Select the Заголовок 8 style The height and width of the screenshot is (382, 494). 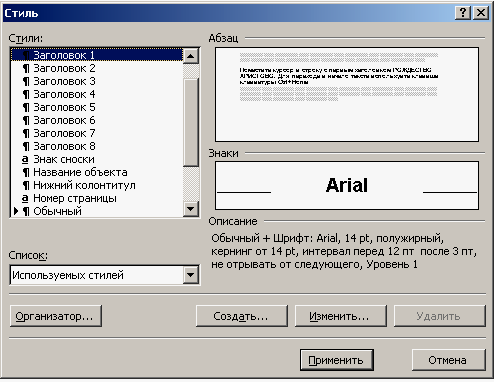pyautogui.click(x=97, y=146)
